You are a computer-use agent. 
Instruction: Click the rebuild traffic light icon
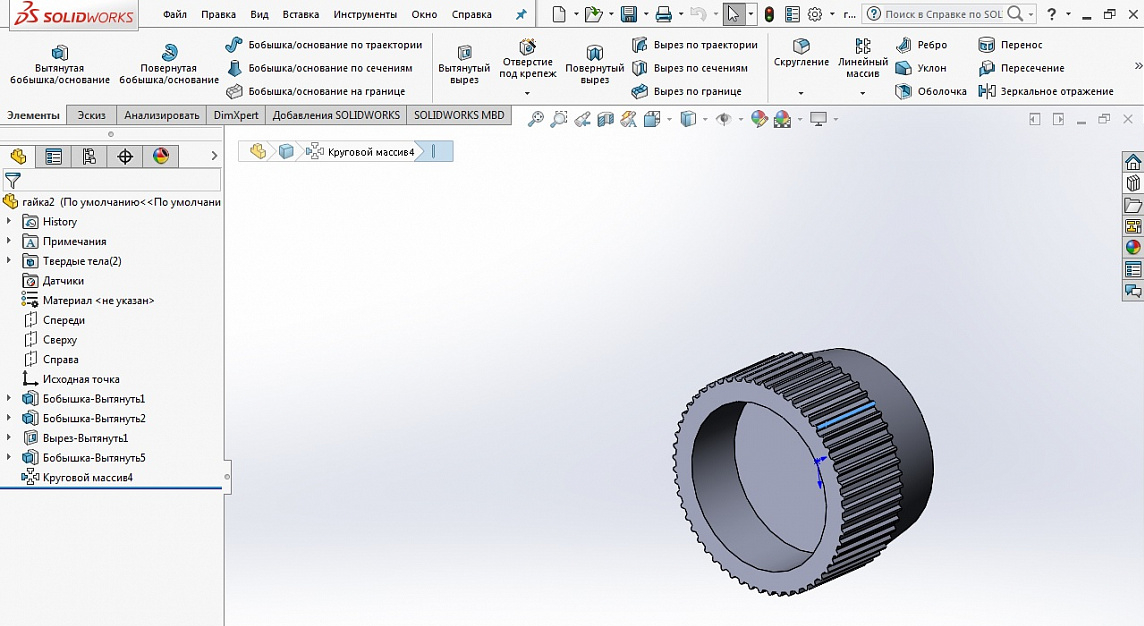(x=769, y=14)
